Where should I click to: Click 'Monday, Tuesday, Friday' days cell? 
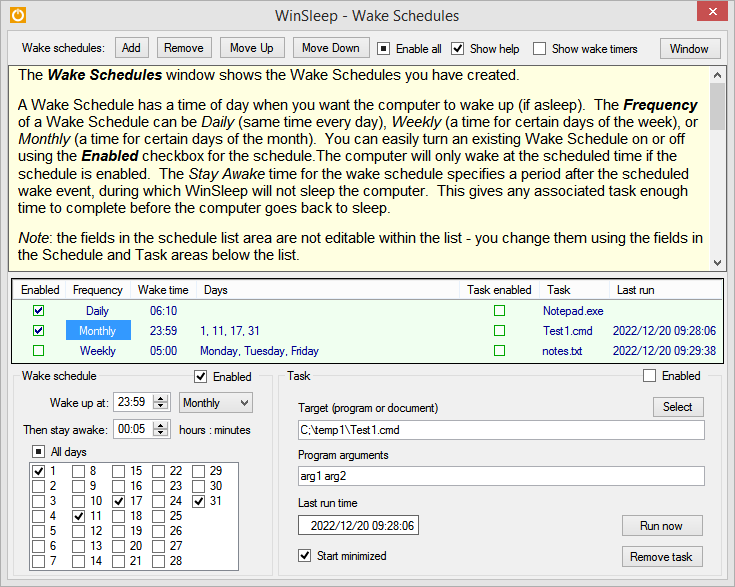click(x=259, y=351)
